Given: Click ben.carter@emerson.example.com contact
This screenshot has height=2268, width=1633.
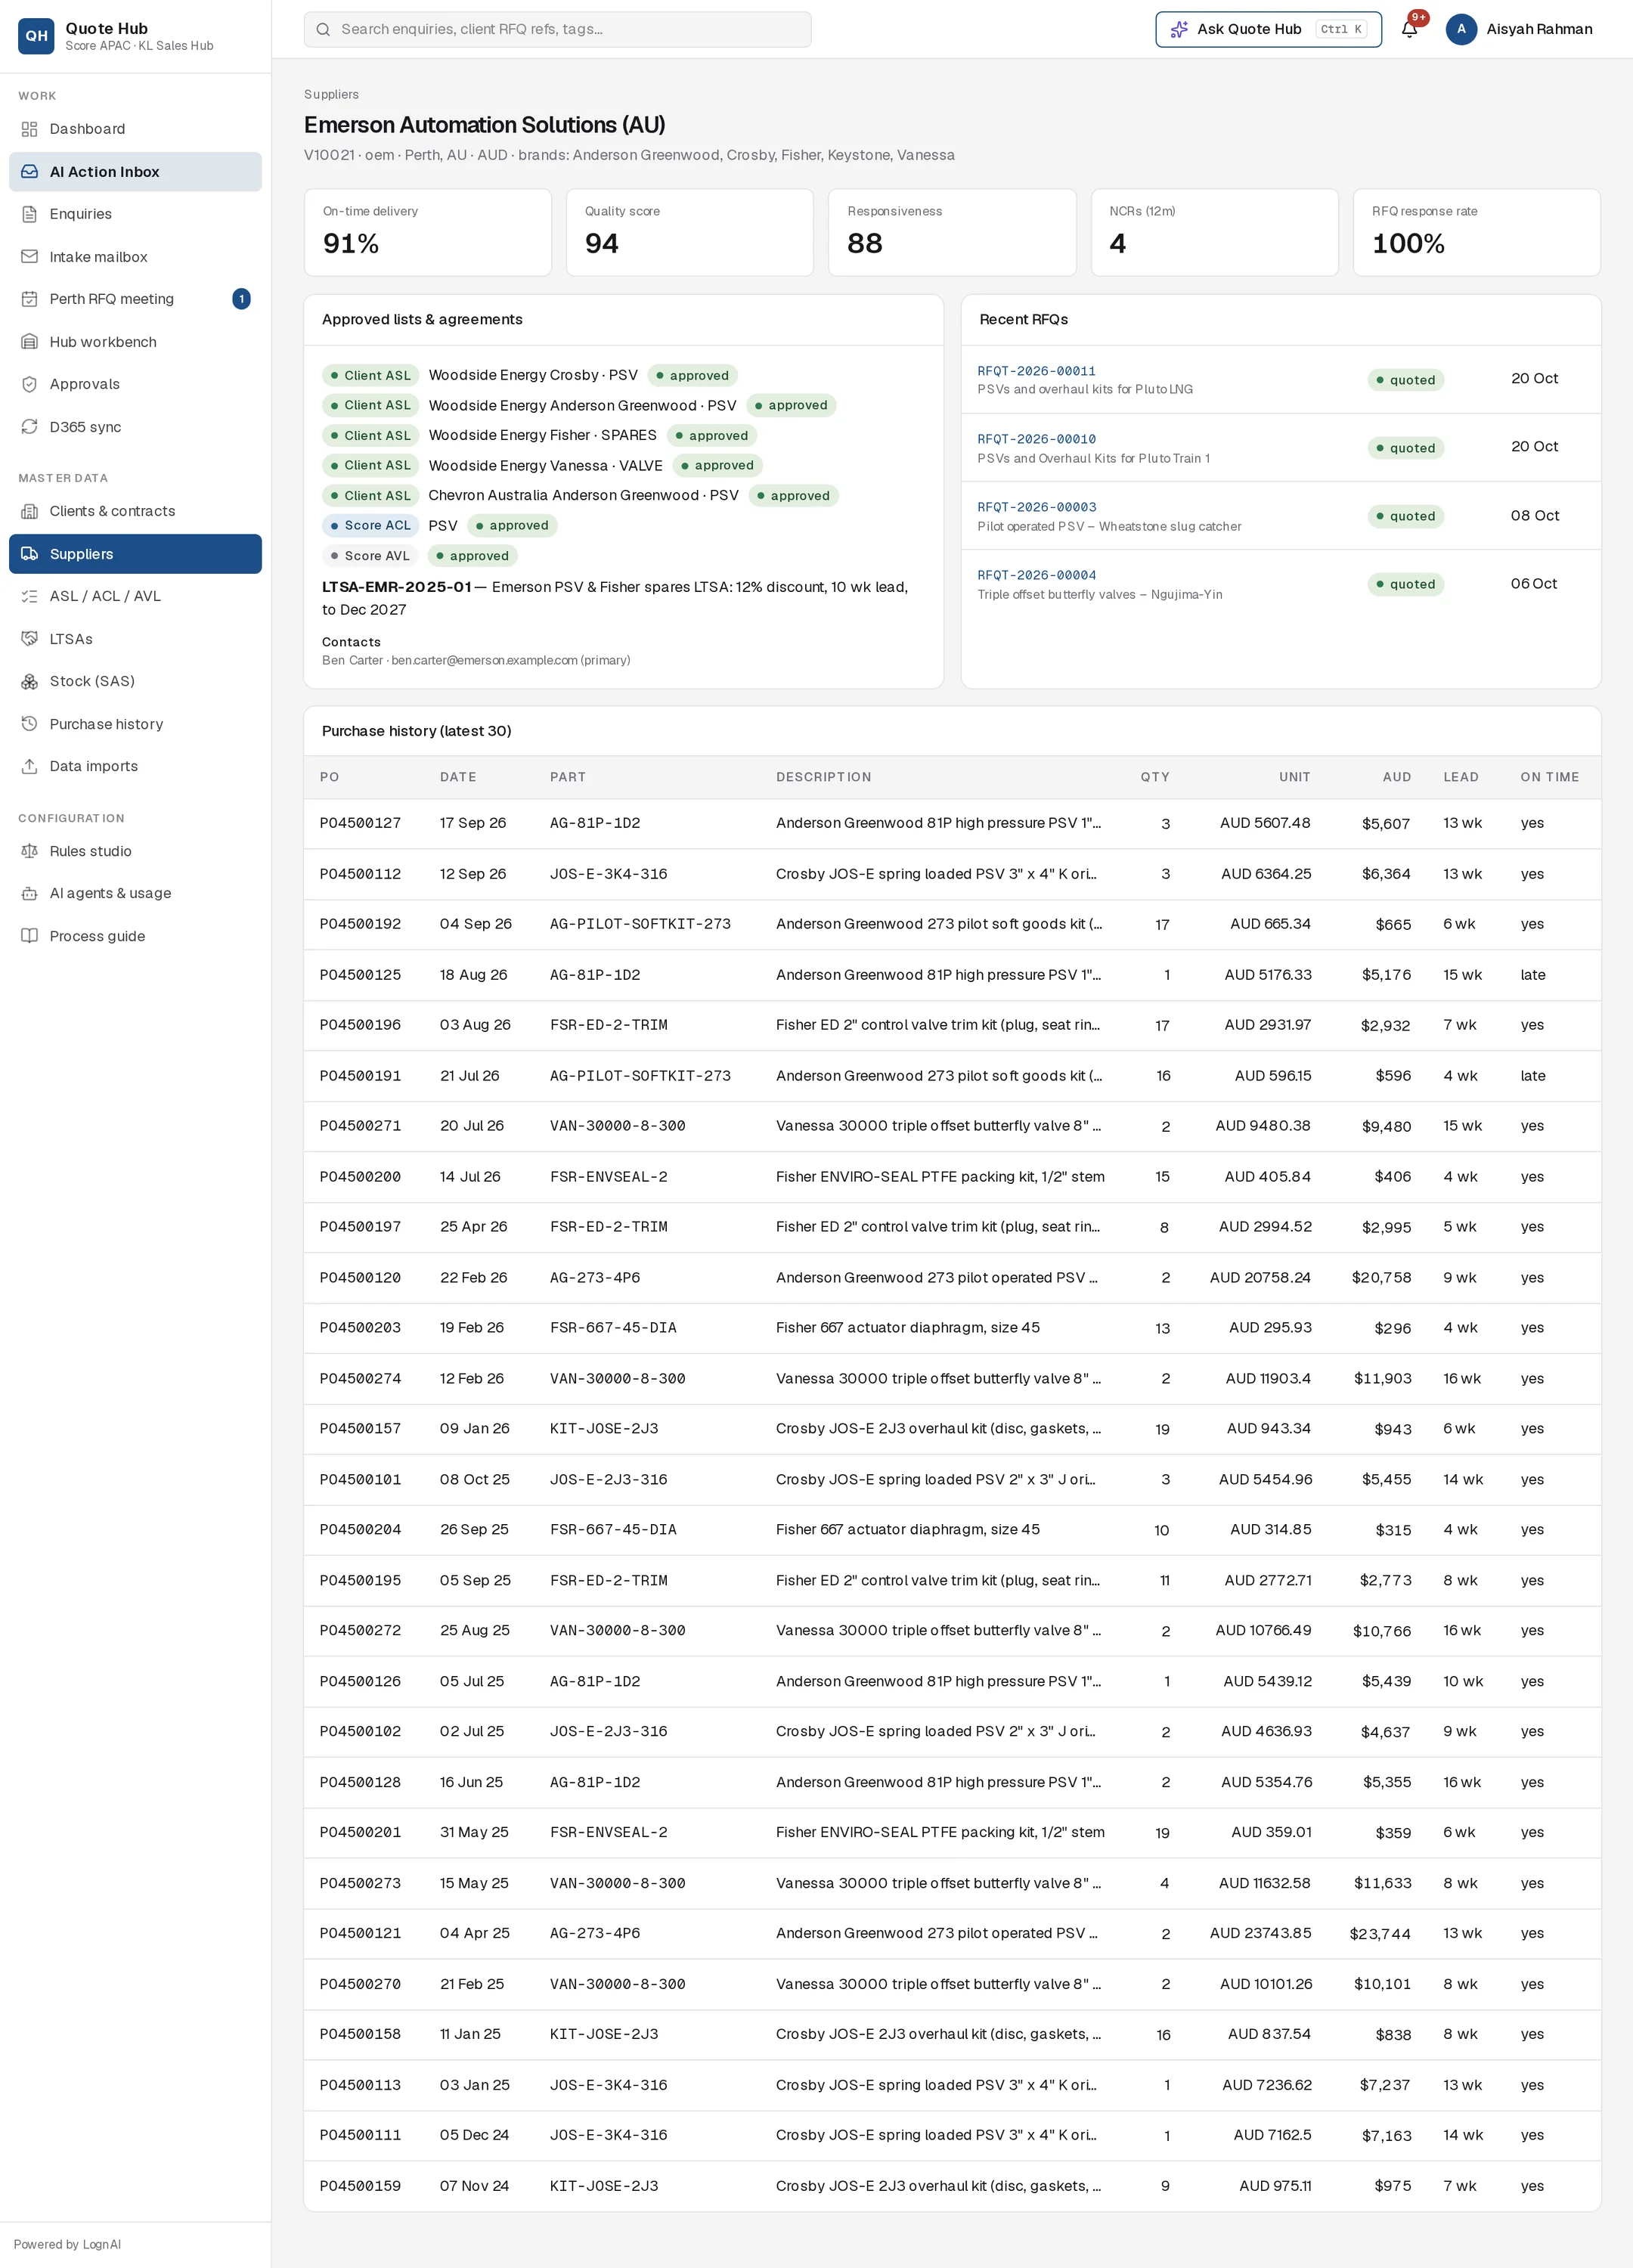Looking at the screenshot, I should pyautogui.click(x=484, y=660).
